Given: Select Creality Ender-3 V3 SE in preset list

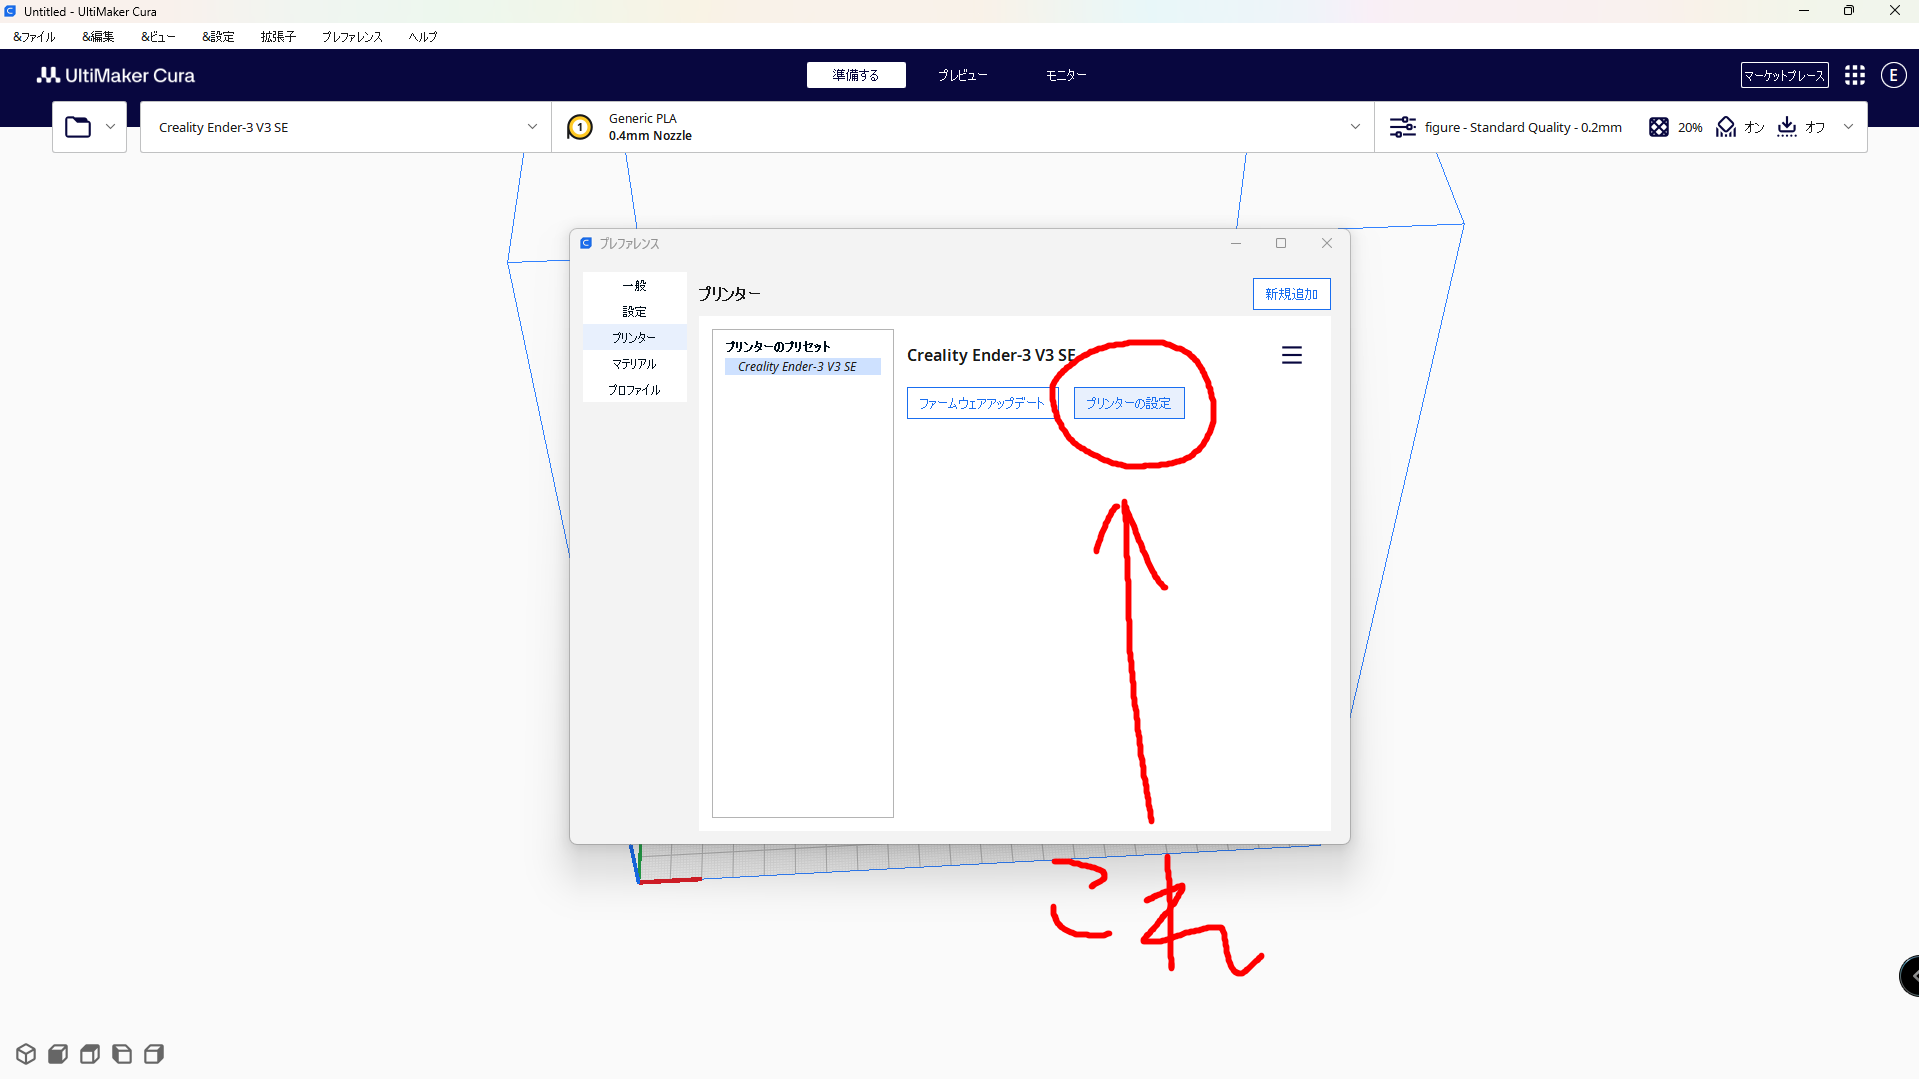Looking at the screenshot, I should coord(803,367).
